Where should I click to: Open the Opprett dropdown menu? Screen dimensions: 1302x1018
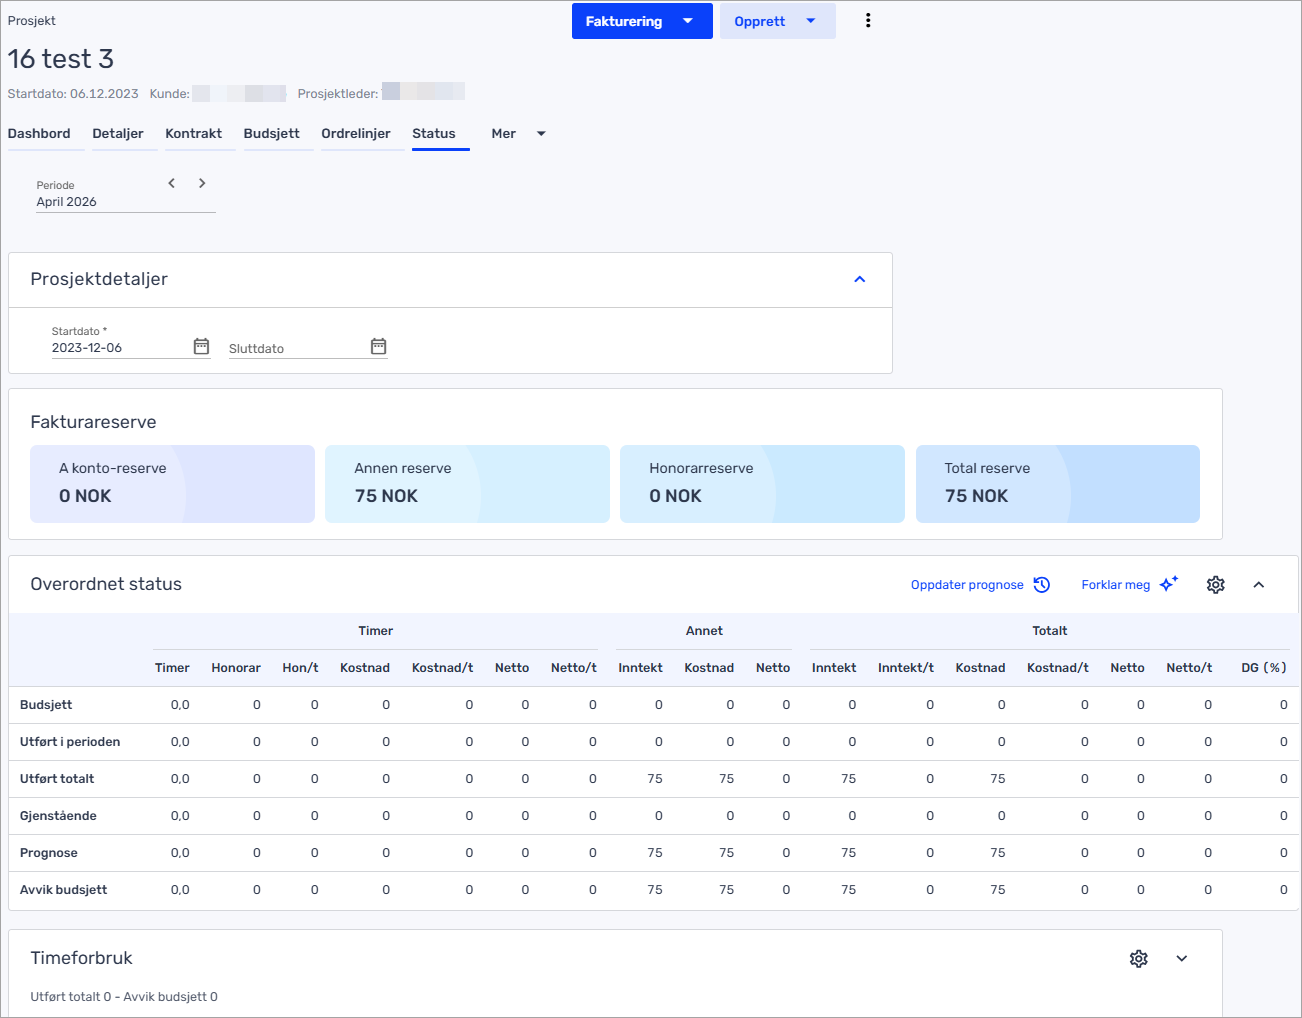(x=810, y=21)
